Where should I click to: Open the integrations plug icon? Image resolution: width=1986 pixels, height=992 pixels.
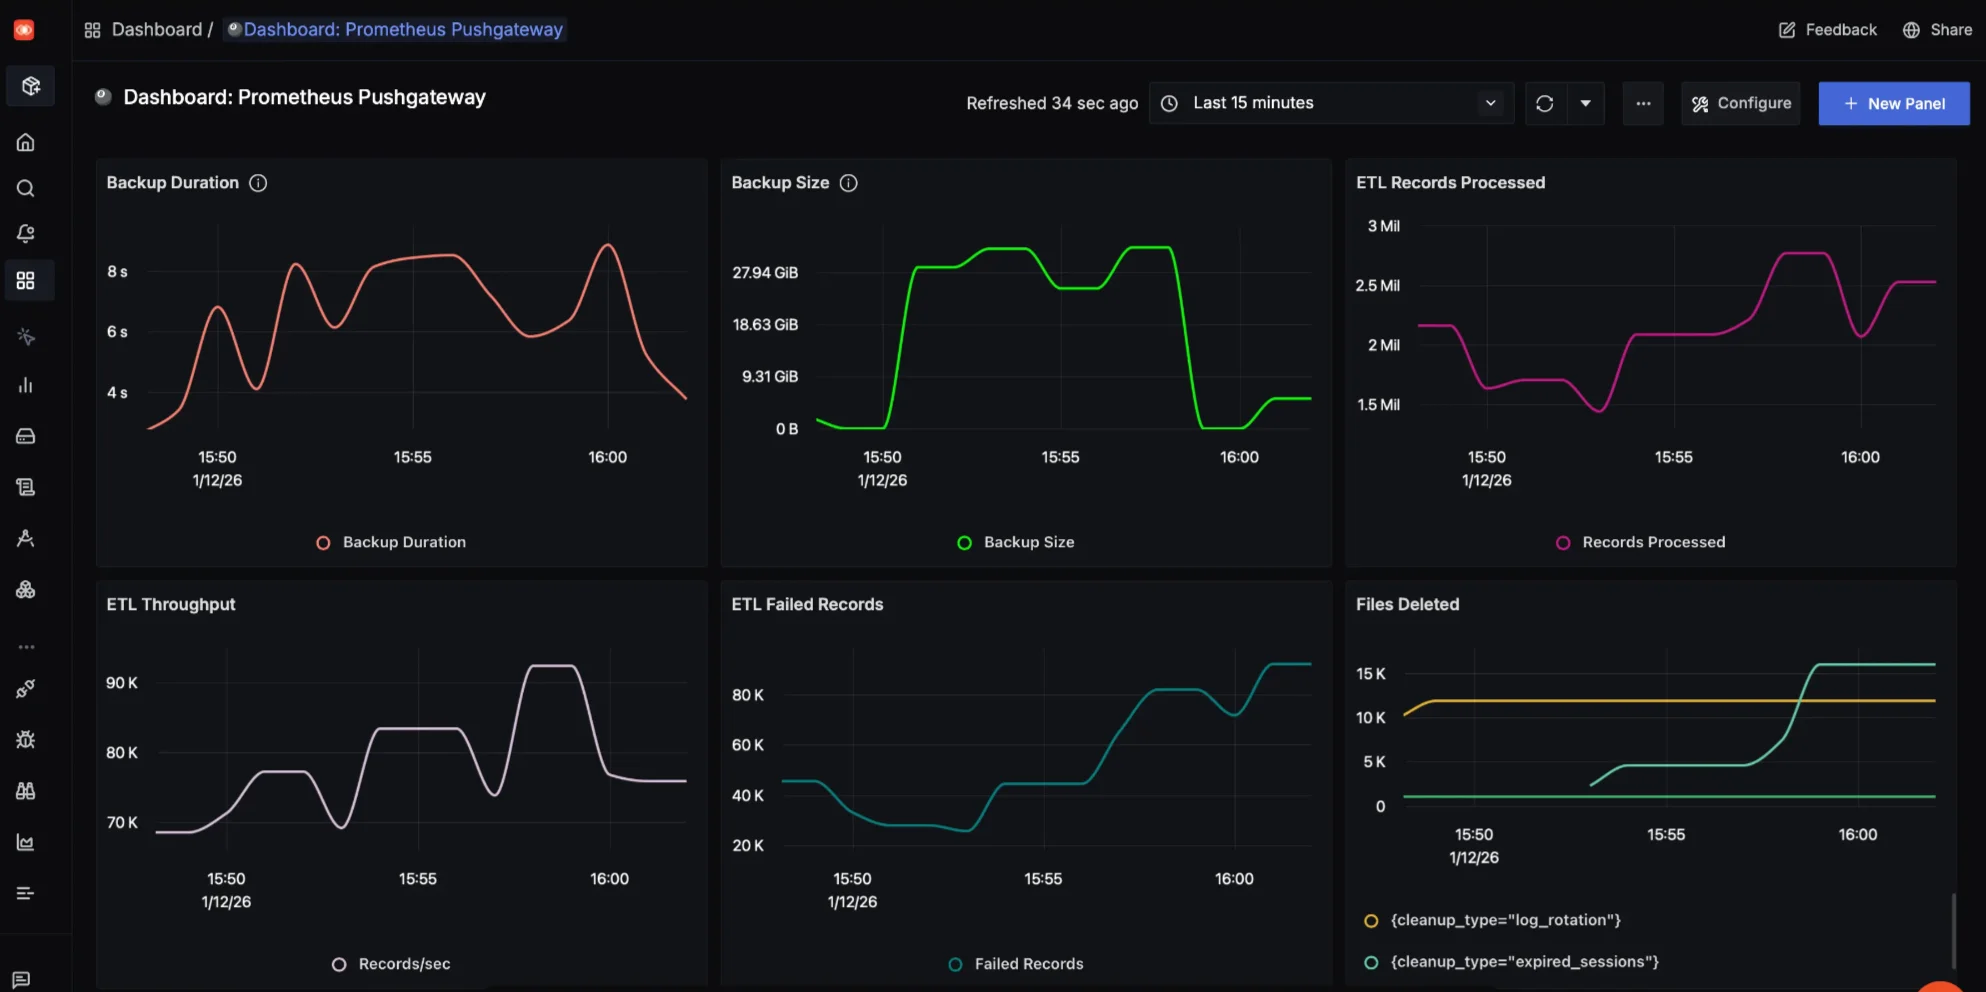(x=25, y=688)
